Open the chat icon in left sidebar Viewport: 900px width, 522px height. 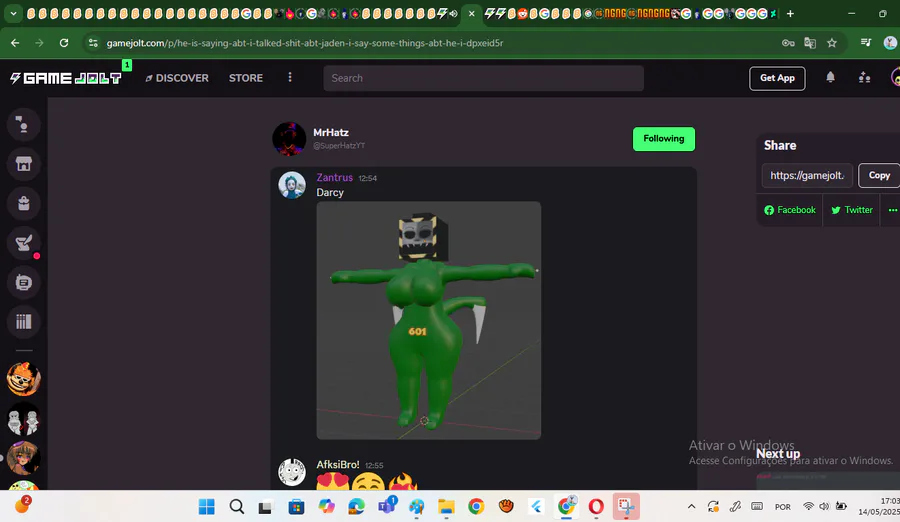24,283
